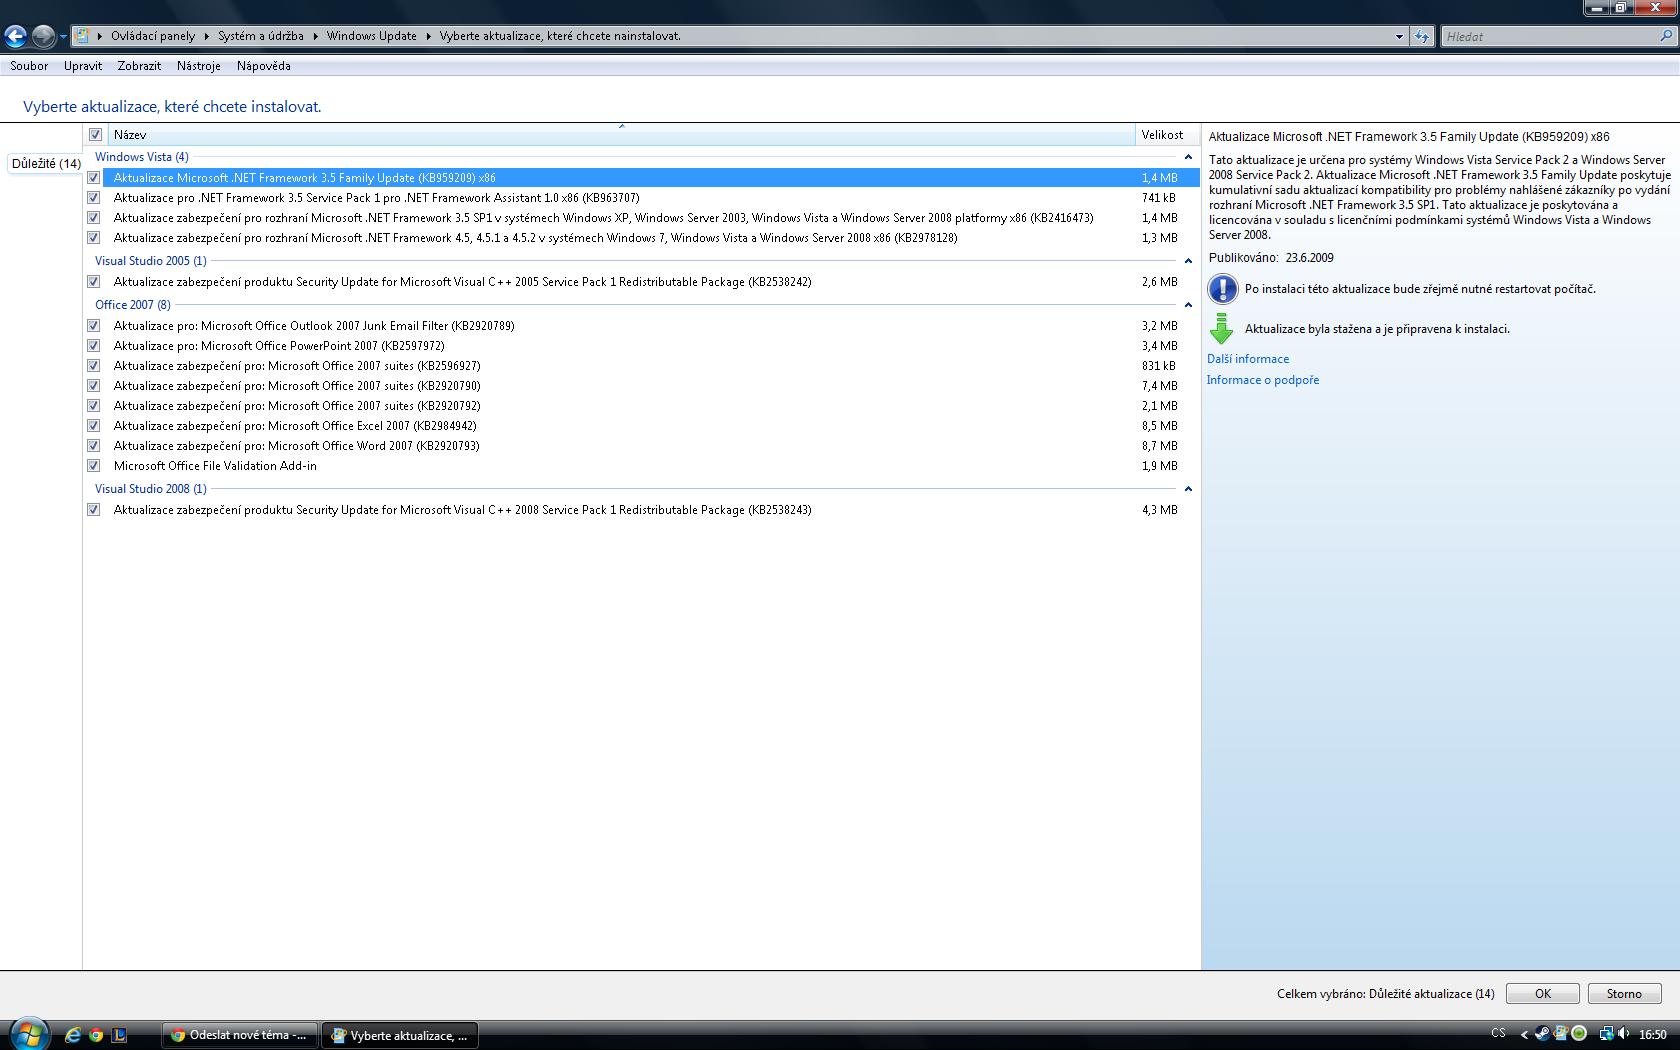Click the search magnifier icon
This screenshot has height=1050, width=1680.
click(1666, 36)
